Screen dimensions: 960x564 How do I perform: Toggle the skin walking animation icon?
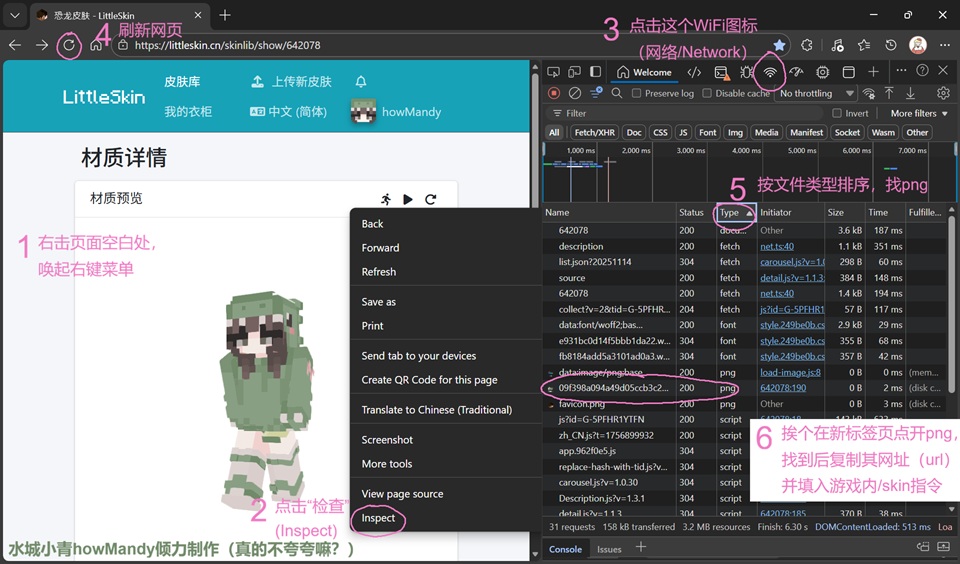[x=387, y=199]
